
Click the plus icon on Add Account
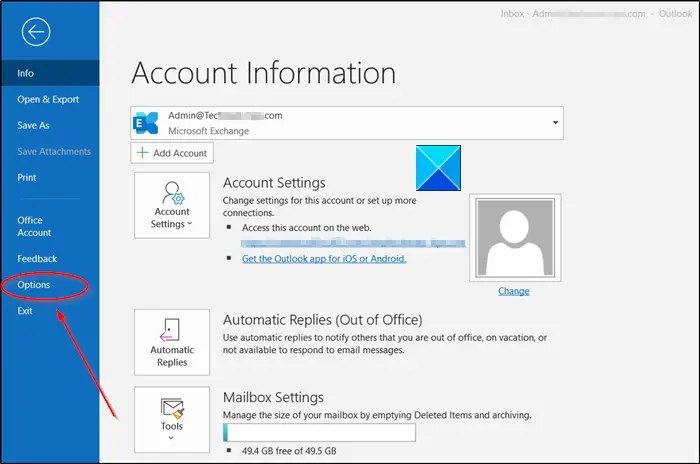[x=142, y=153]
